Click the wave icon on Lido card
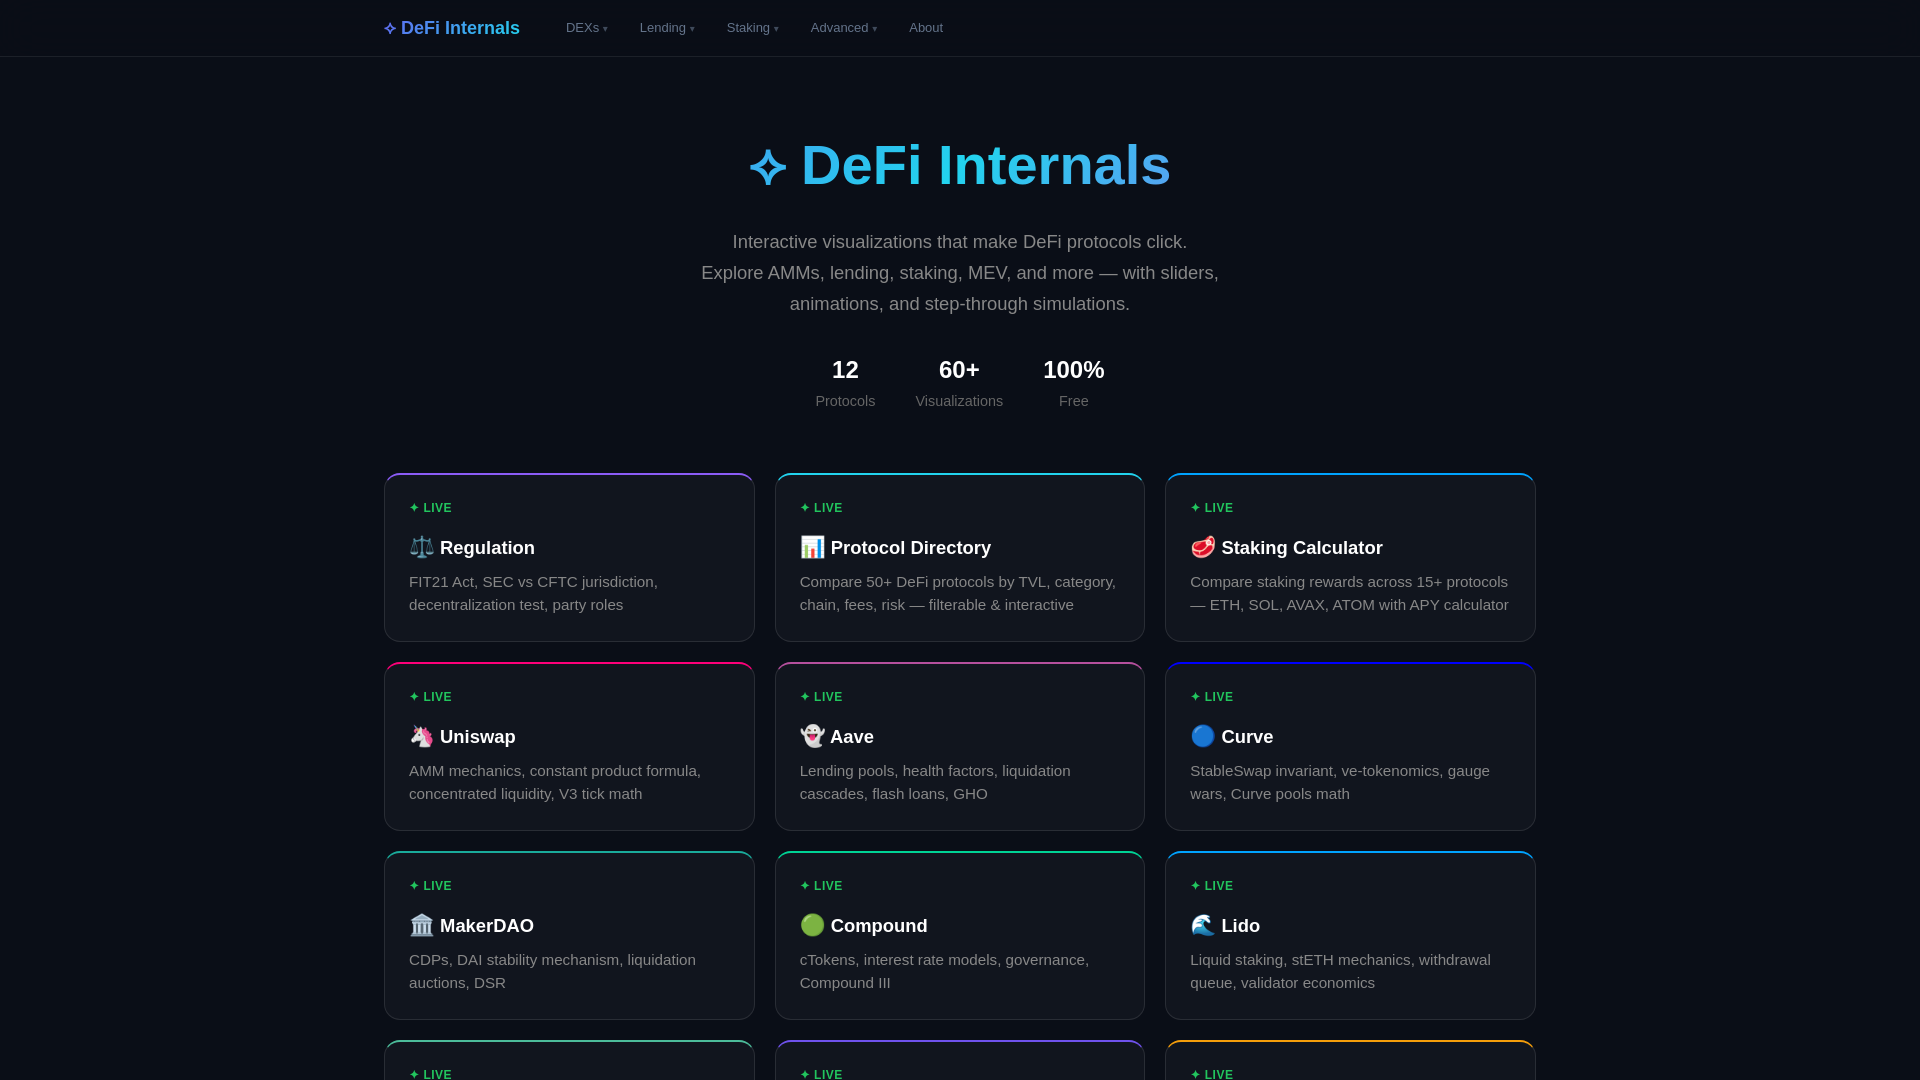This screenshot has height=1080, width=1920. 1203,925
